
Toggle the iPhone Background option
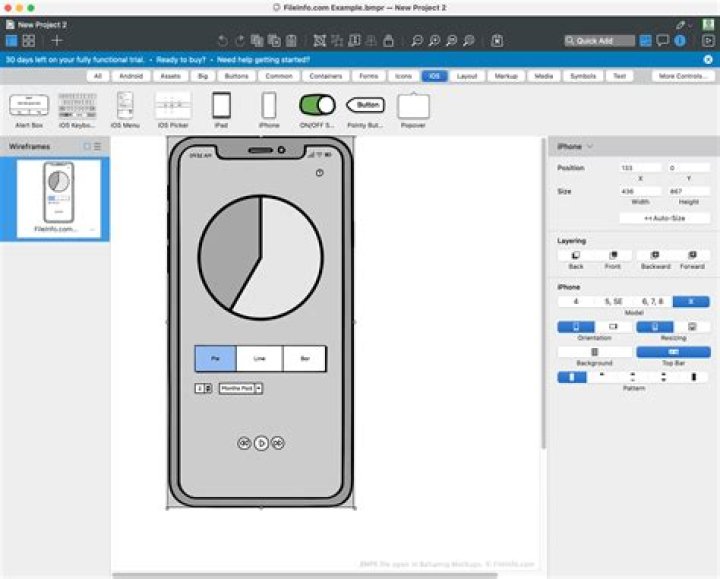594,352
